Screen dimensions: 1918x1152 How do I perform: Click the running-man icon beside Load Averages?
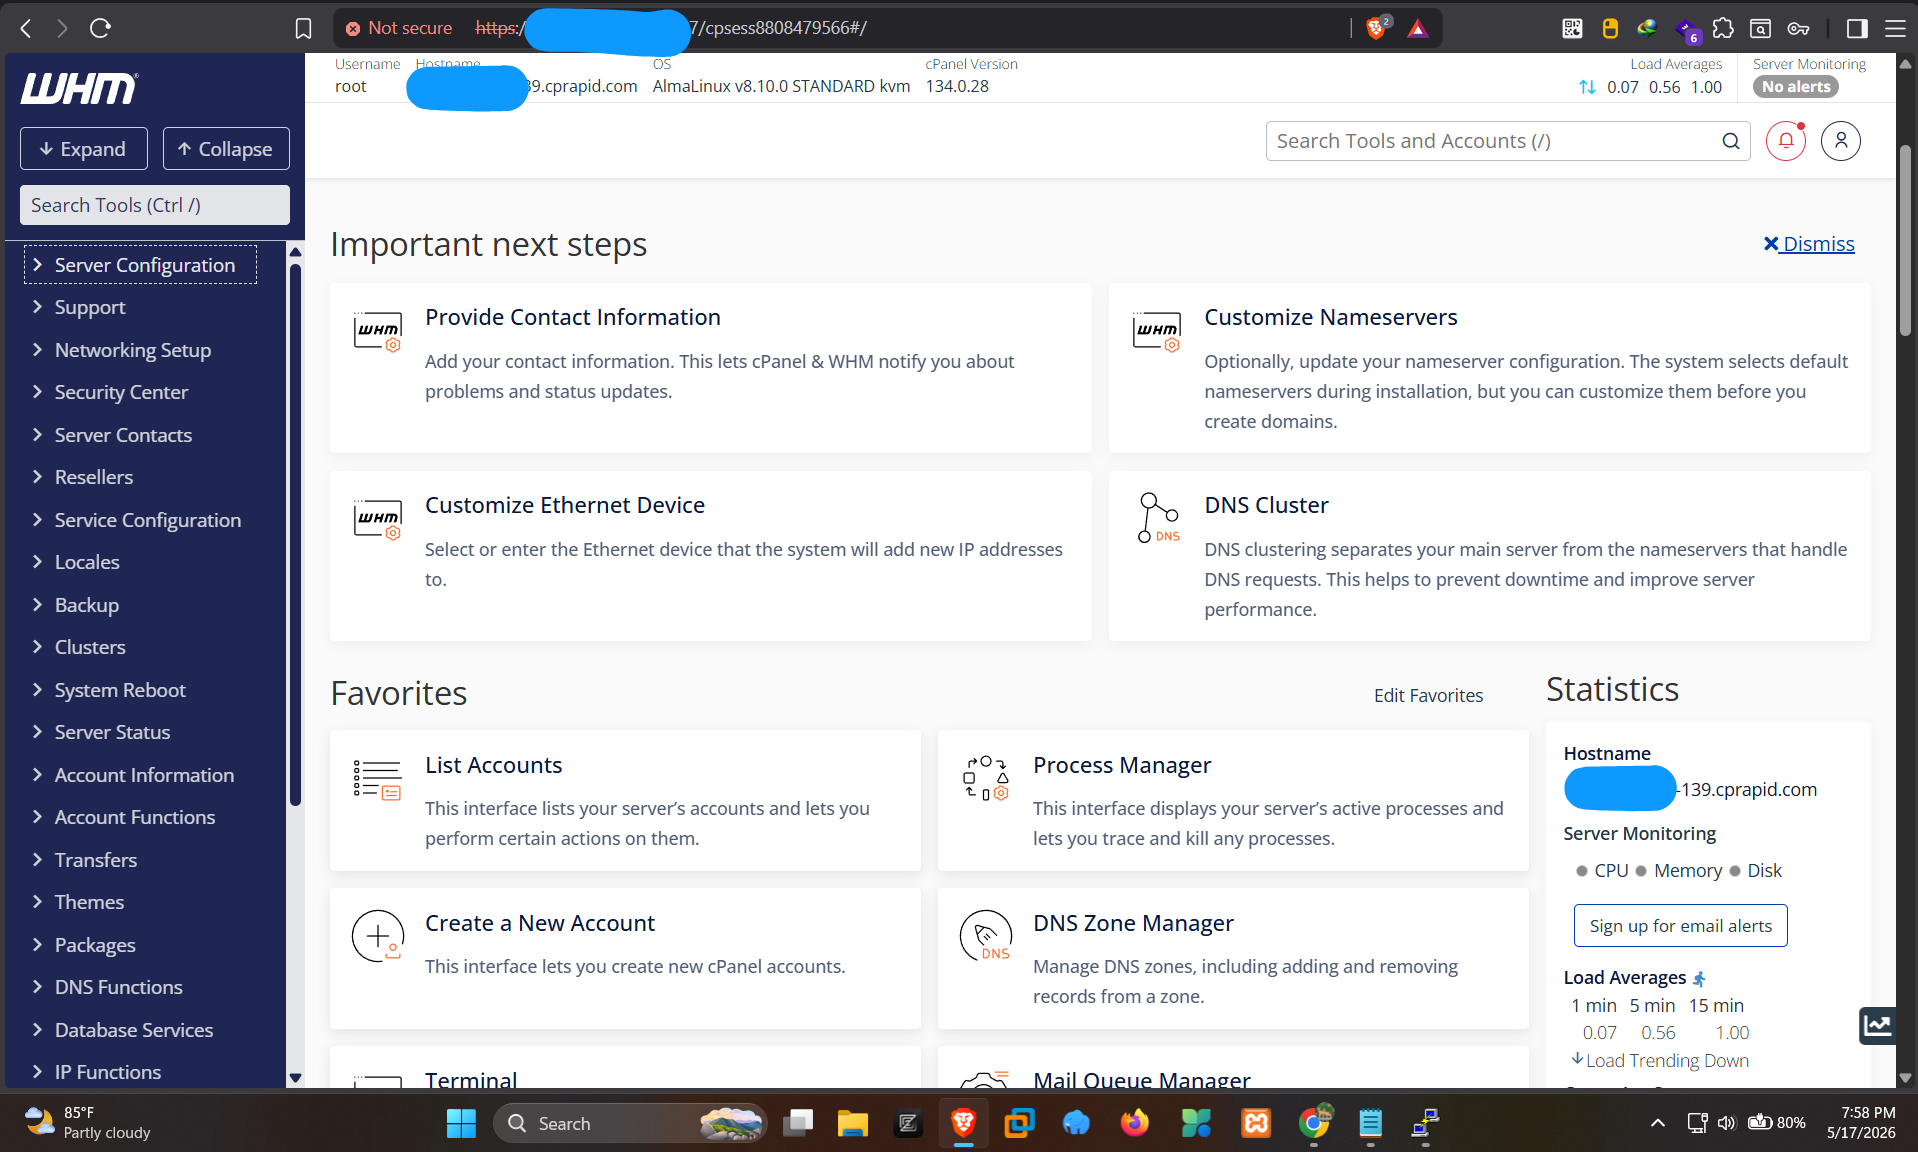pos(1699,978)
